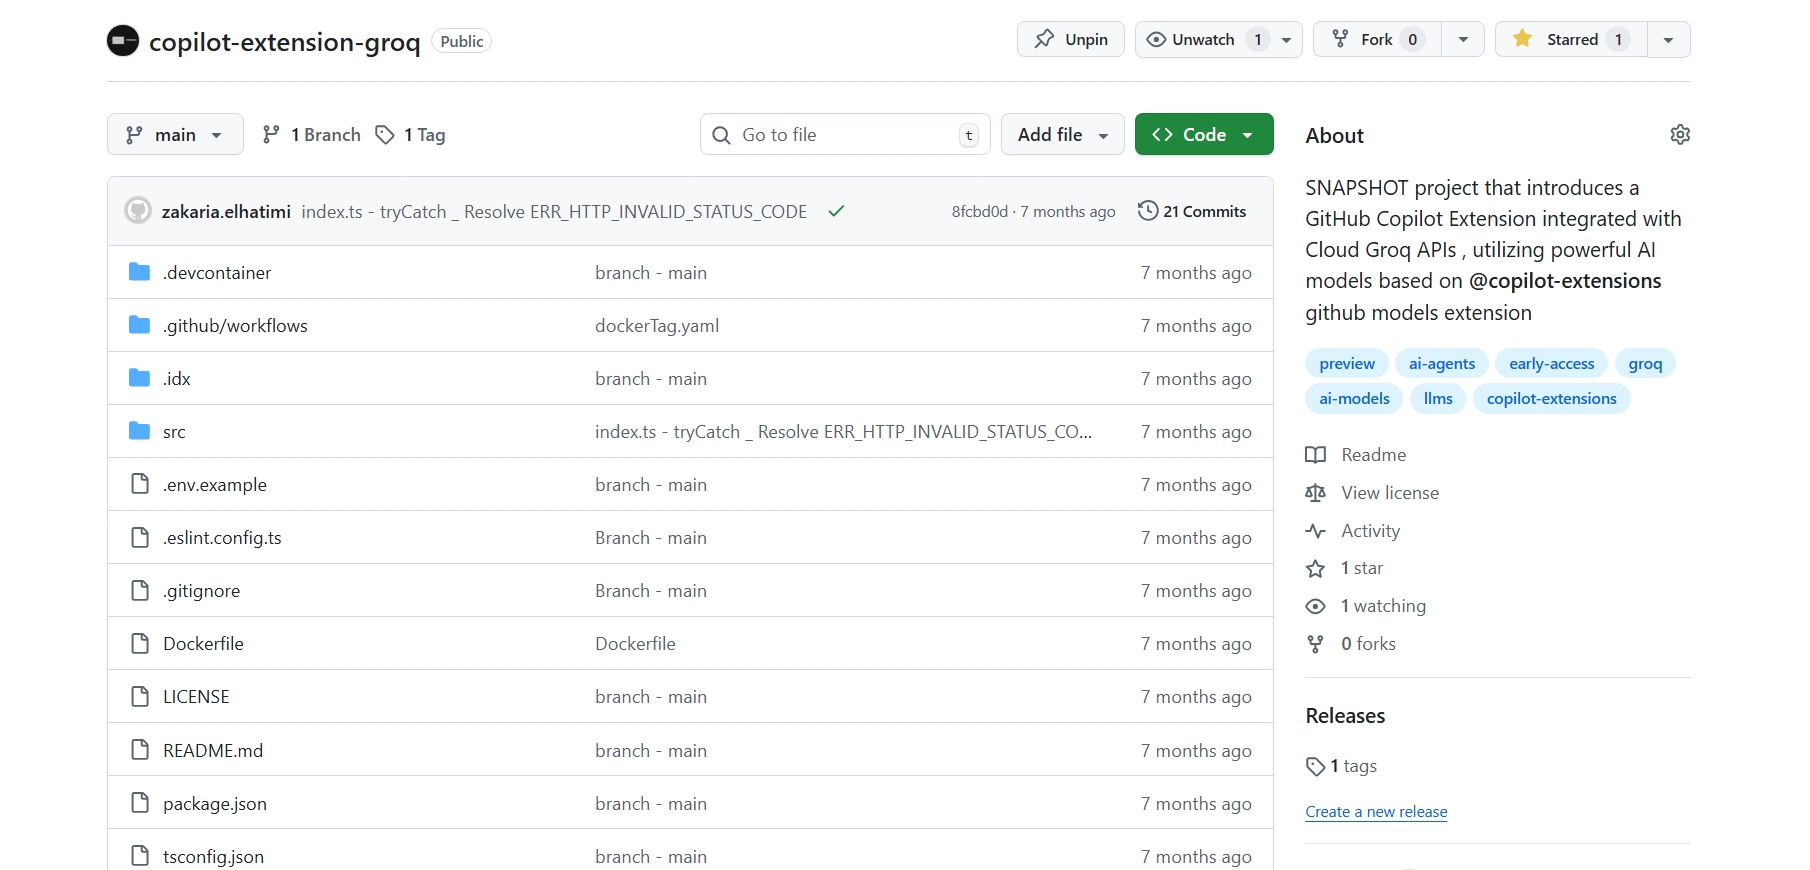
Task: Click the .github/workflows folder icon
Action: (x=140, y=325)
